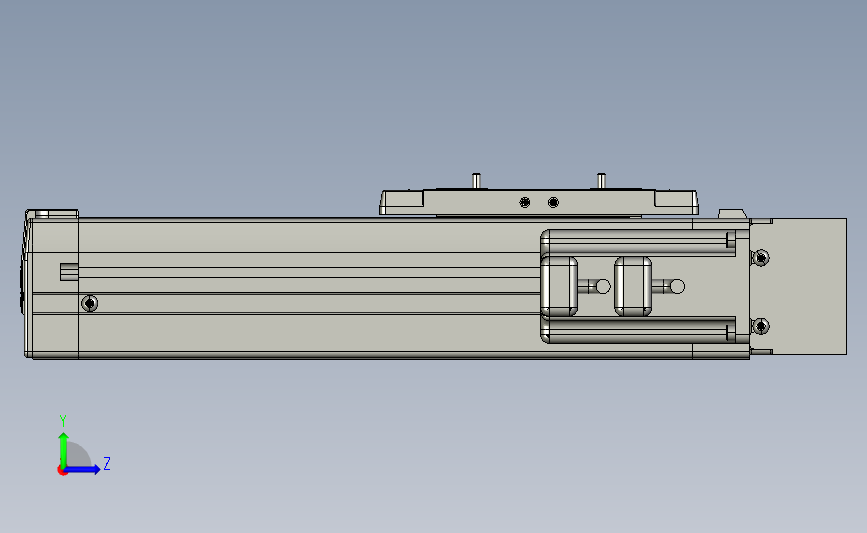867x533 pixels.
Task: Select the small rectangular stopper at the slot's left end
Action: pos(69,272)
